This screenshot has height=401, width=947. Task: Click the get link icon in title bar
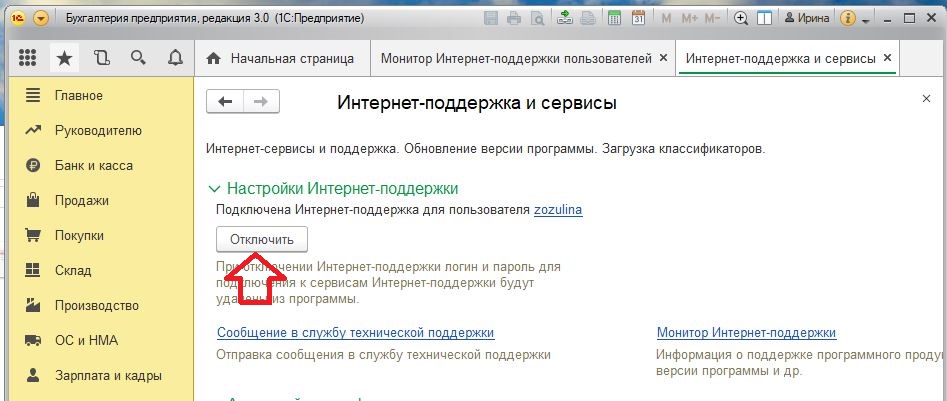tap(565, 18)
